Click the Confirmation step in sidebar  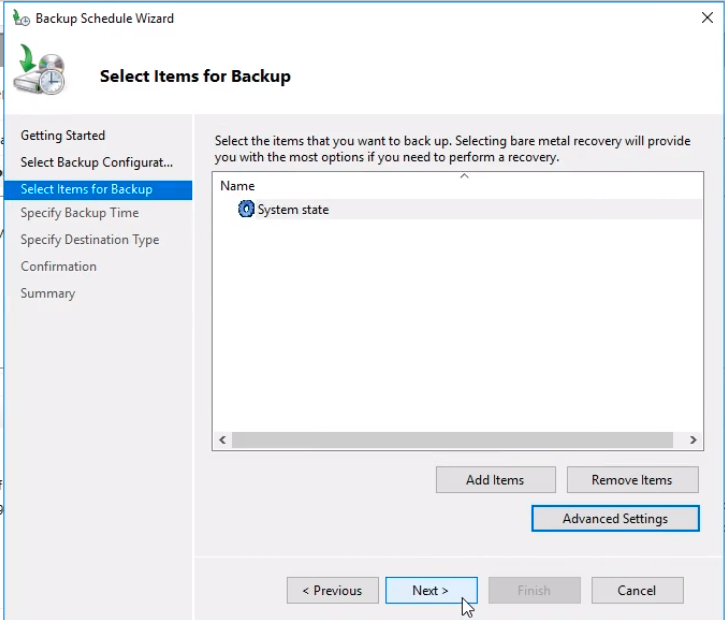[59, 267]
